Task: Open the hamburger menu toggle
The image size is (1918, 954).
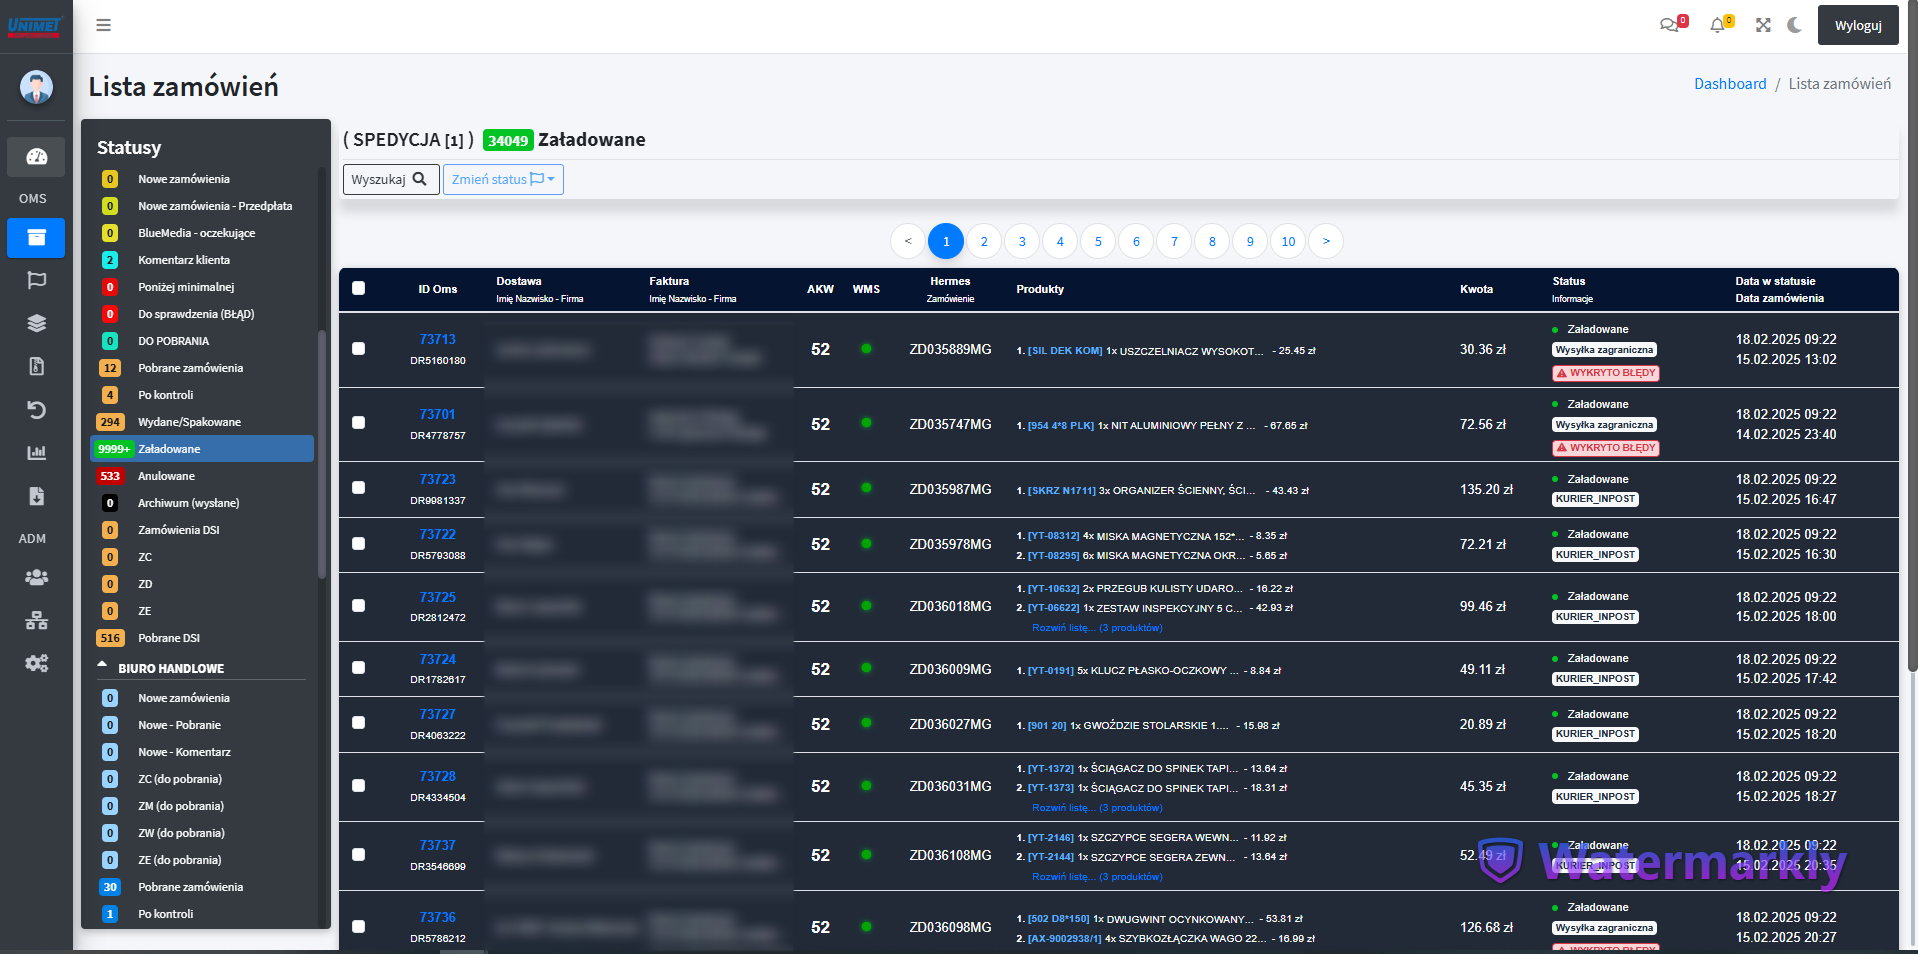Action: tap(103, 25)
